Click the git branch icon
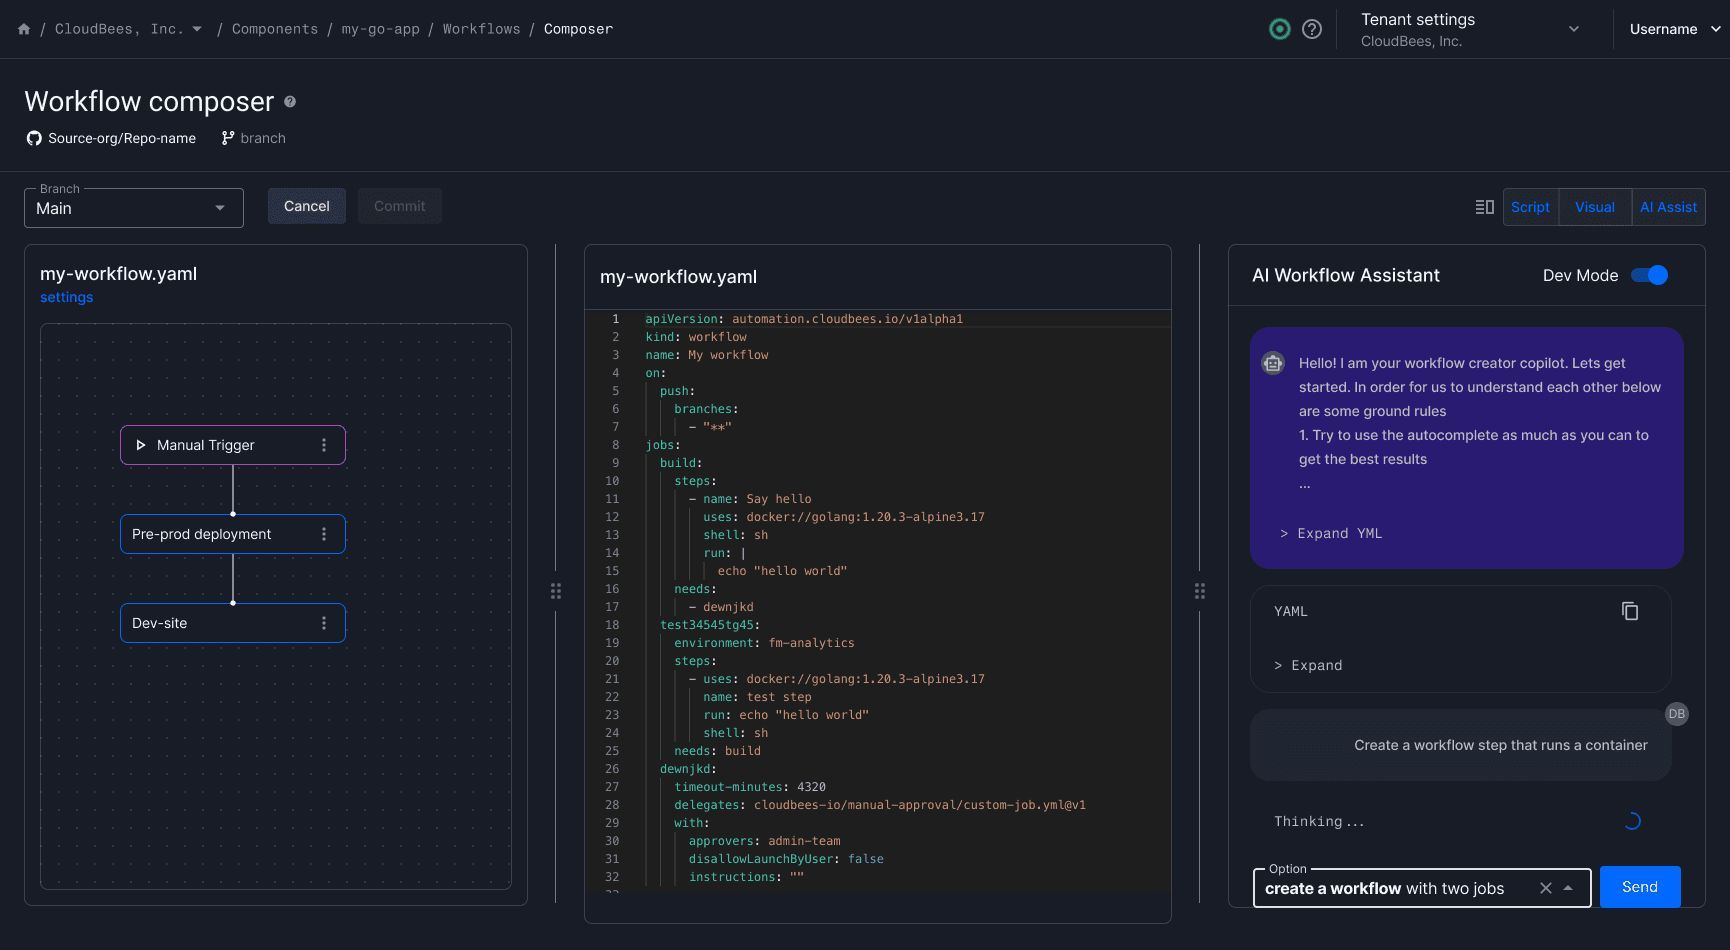Screen dimensions: 1730x950 click(x=228, y=138)
